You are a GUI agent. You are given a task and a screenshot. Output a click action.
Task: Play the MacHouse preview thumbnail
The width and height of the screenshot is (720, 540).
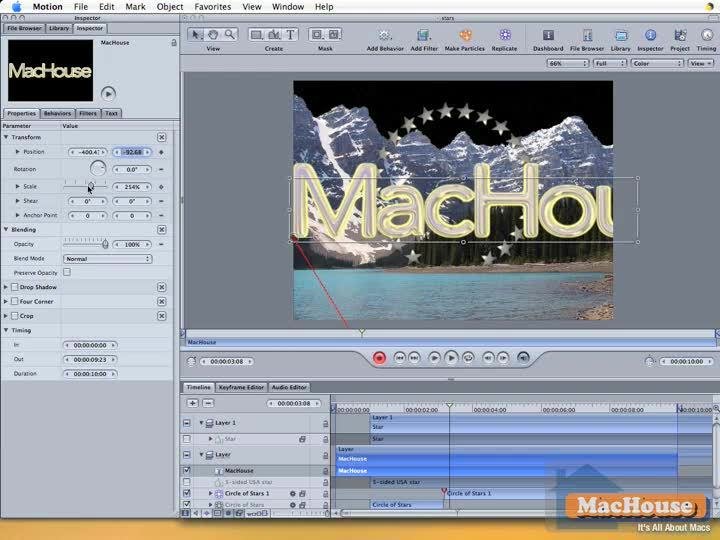click(x=108, y=94)
